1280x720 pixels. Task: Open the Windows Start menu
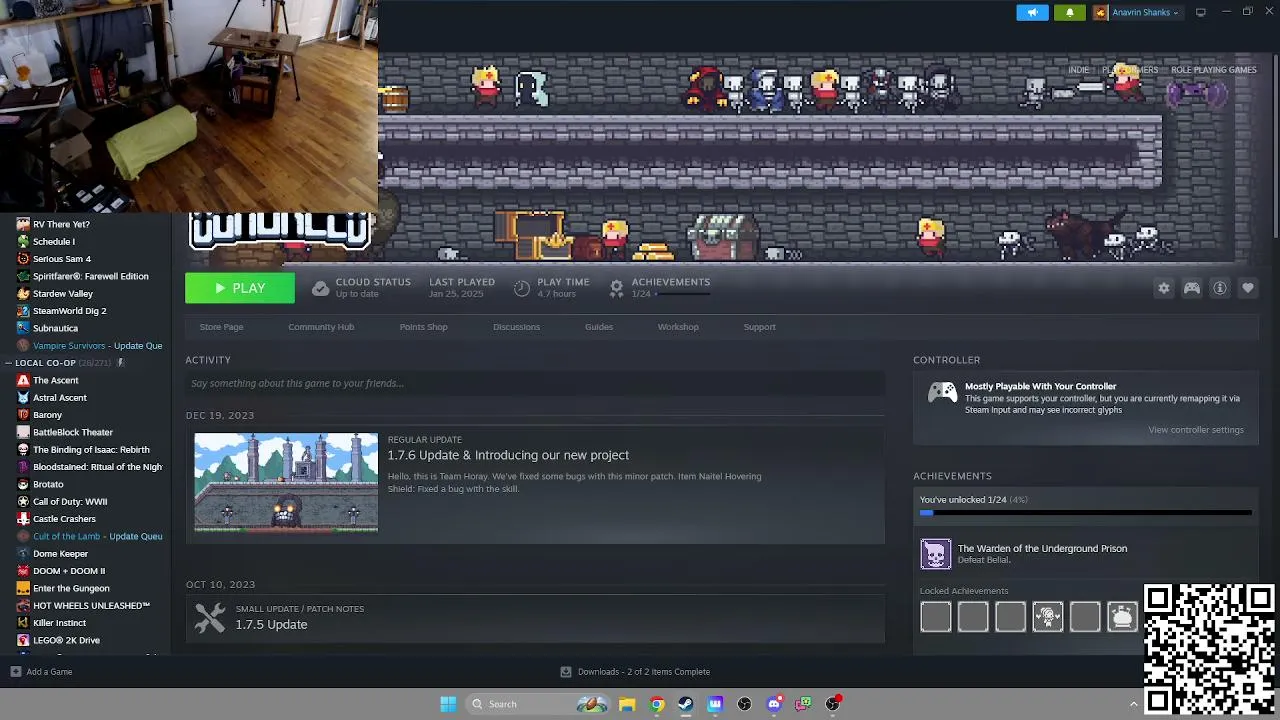448,704
